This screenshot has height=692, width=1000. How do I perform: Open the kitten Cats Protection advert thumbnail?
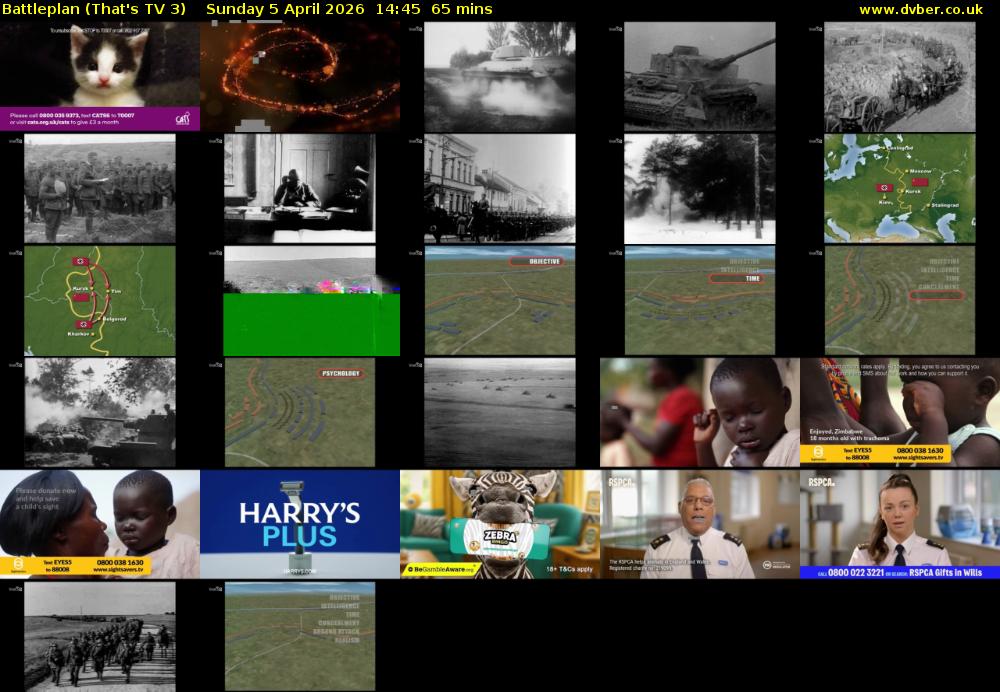pyautogui.click(x=99, y=77)
